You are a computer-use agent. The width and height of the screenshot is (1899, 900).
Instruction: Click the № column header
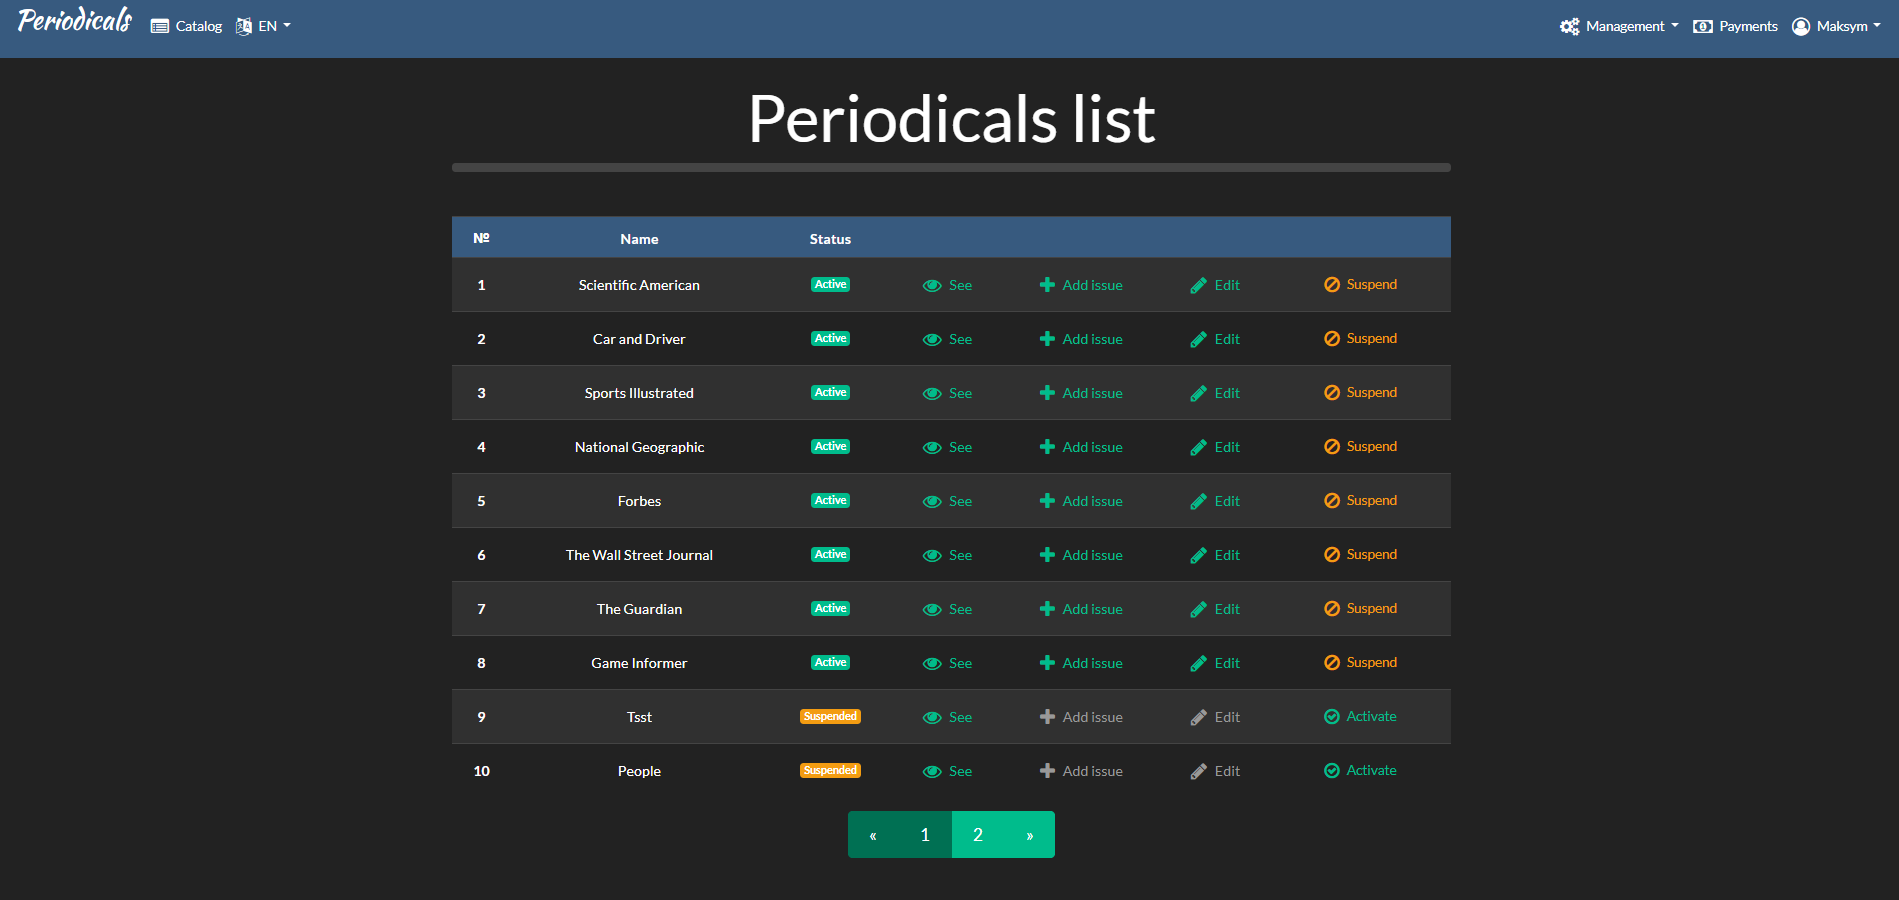[x=481, y=238]
